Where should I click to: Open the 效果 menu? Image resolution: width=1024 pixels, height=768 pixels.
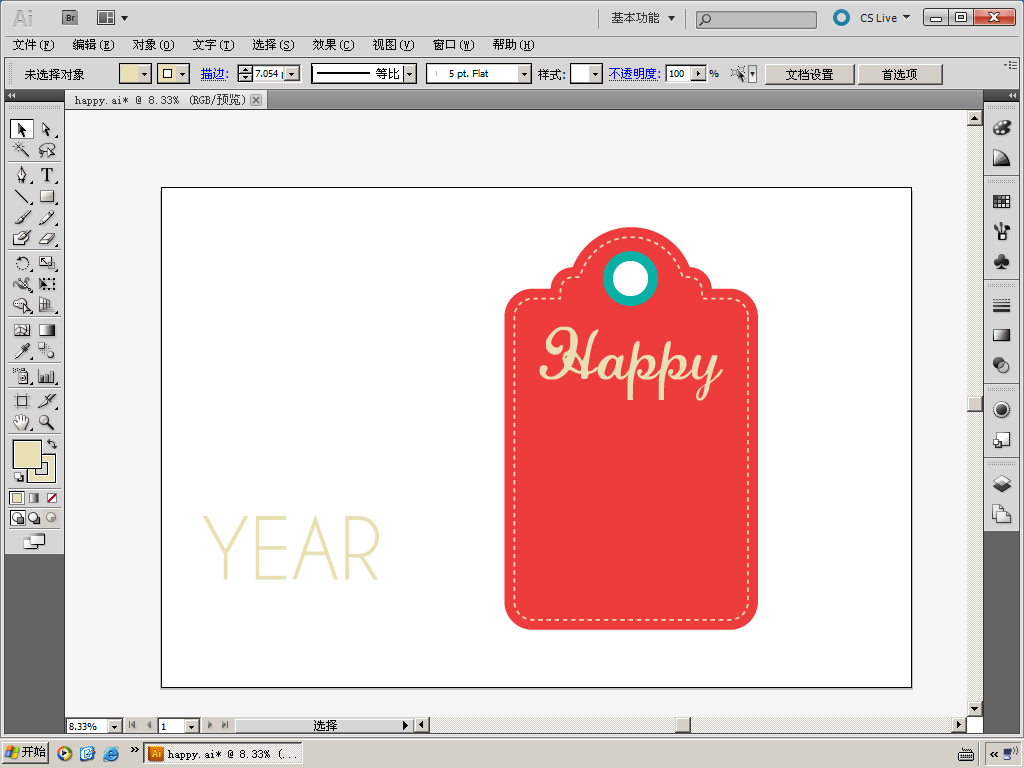[333, 45]
